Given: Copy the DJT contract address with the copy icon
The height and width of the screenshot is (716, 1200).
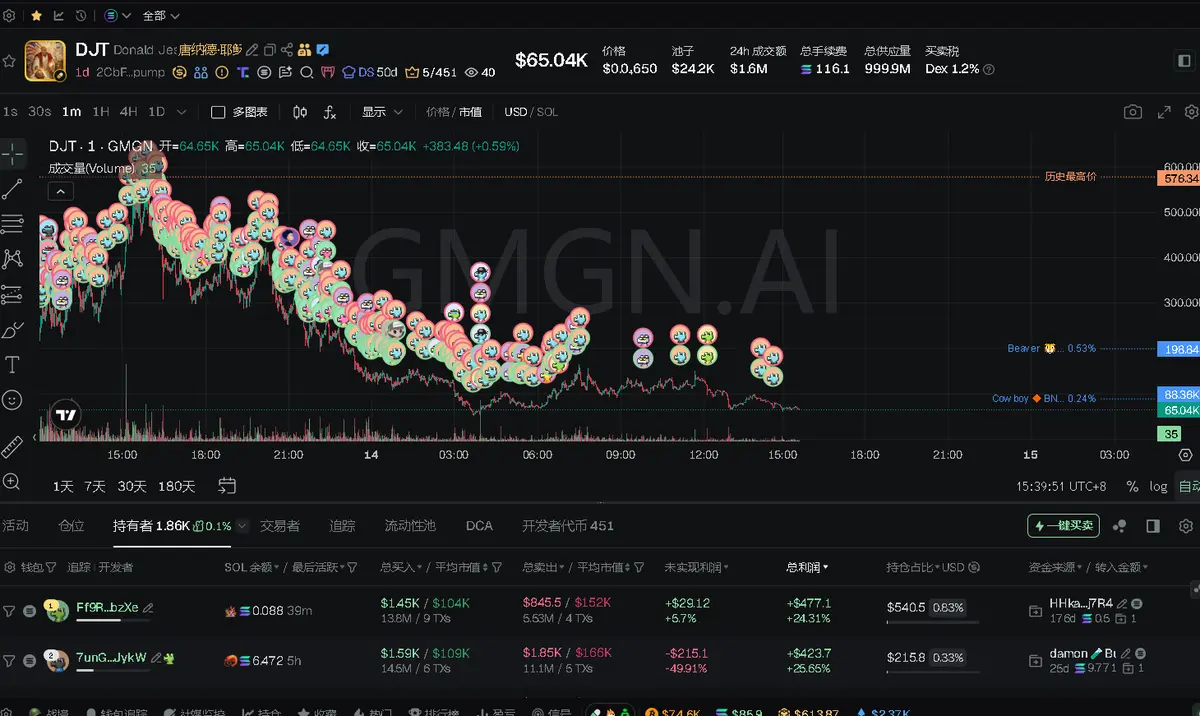Looking at the screenshot, I should click(270, 50).
